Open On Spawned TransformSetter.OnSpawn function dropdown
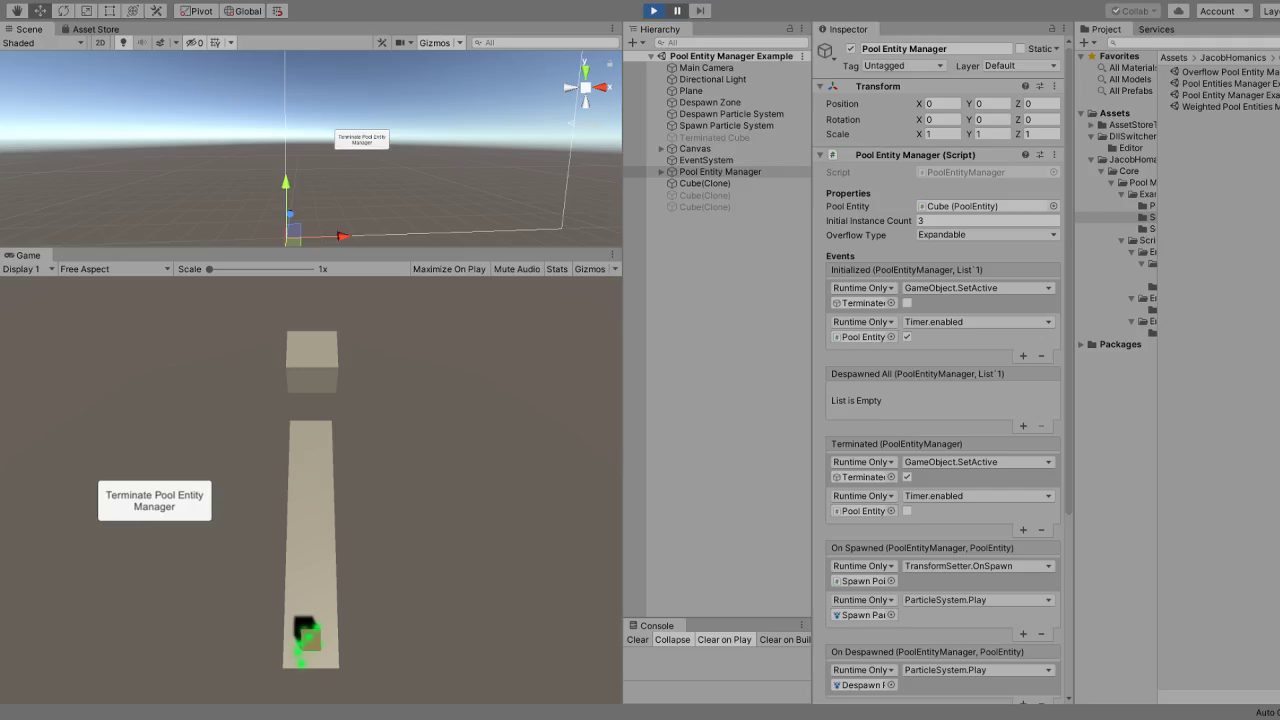 point(978,566)
